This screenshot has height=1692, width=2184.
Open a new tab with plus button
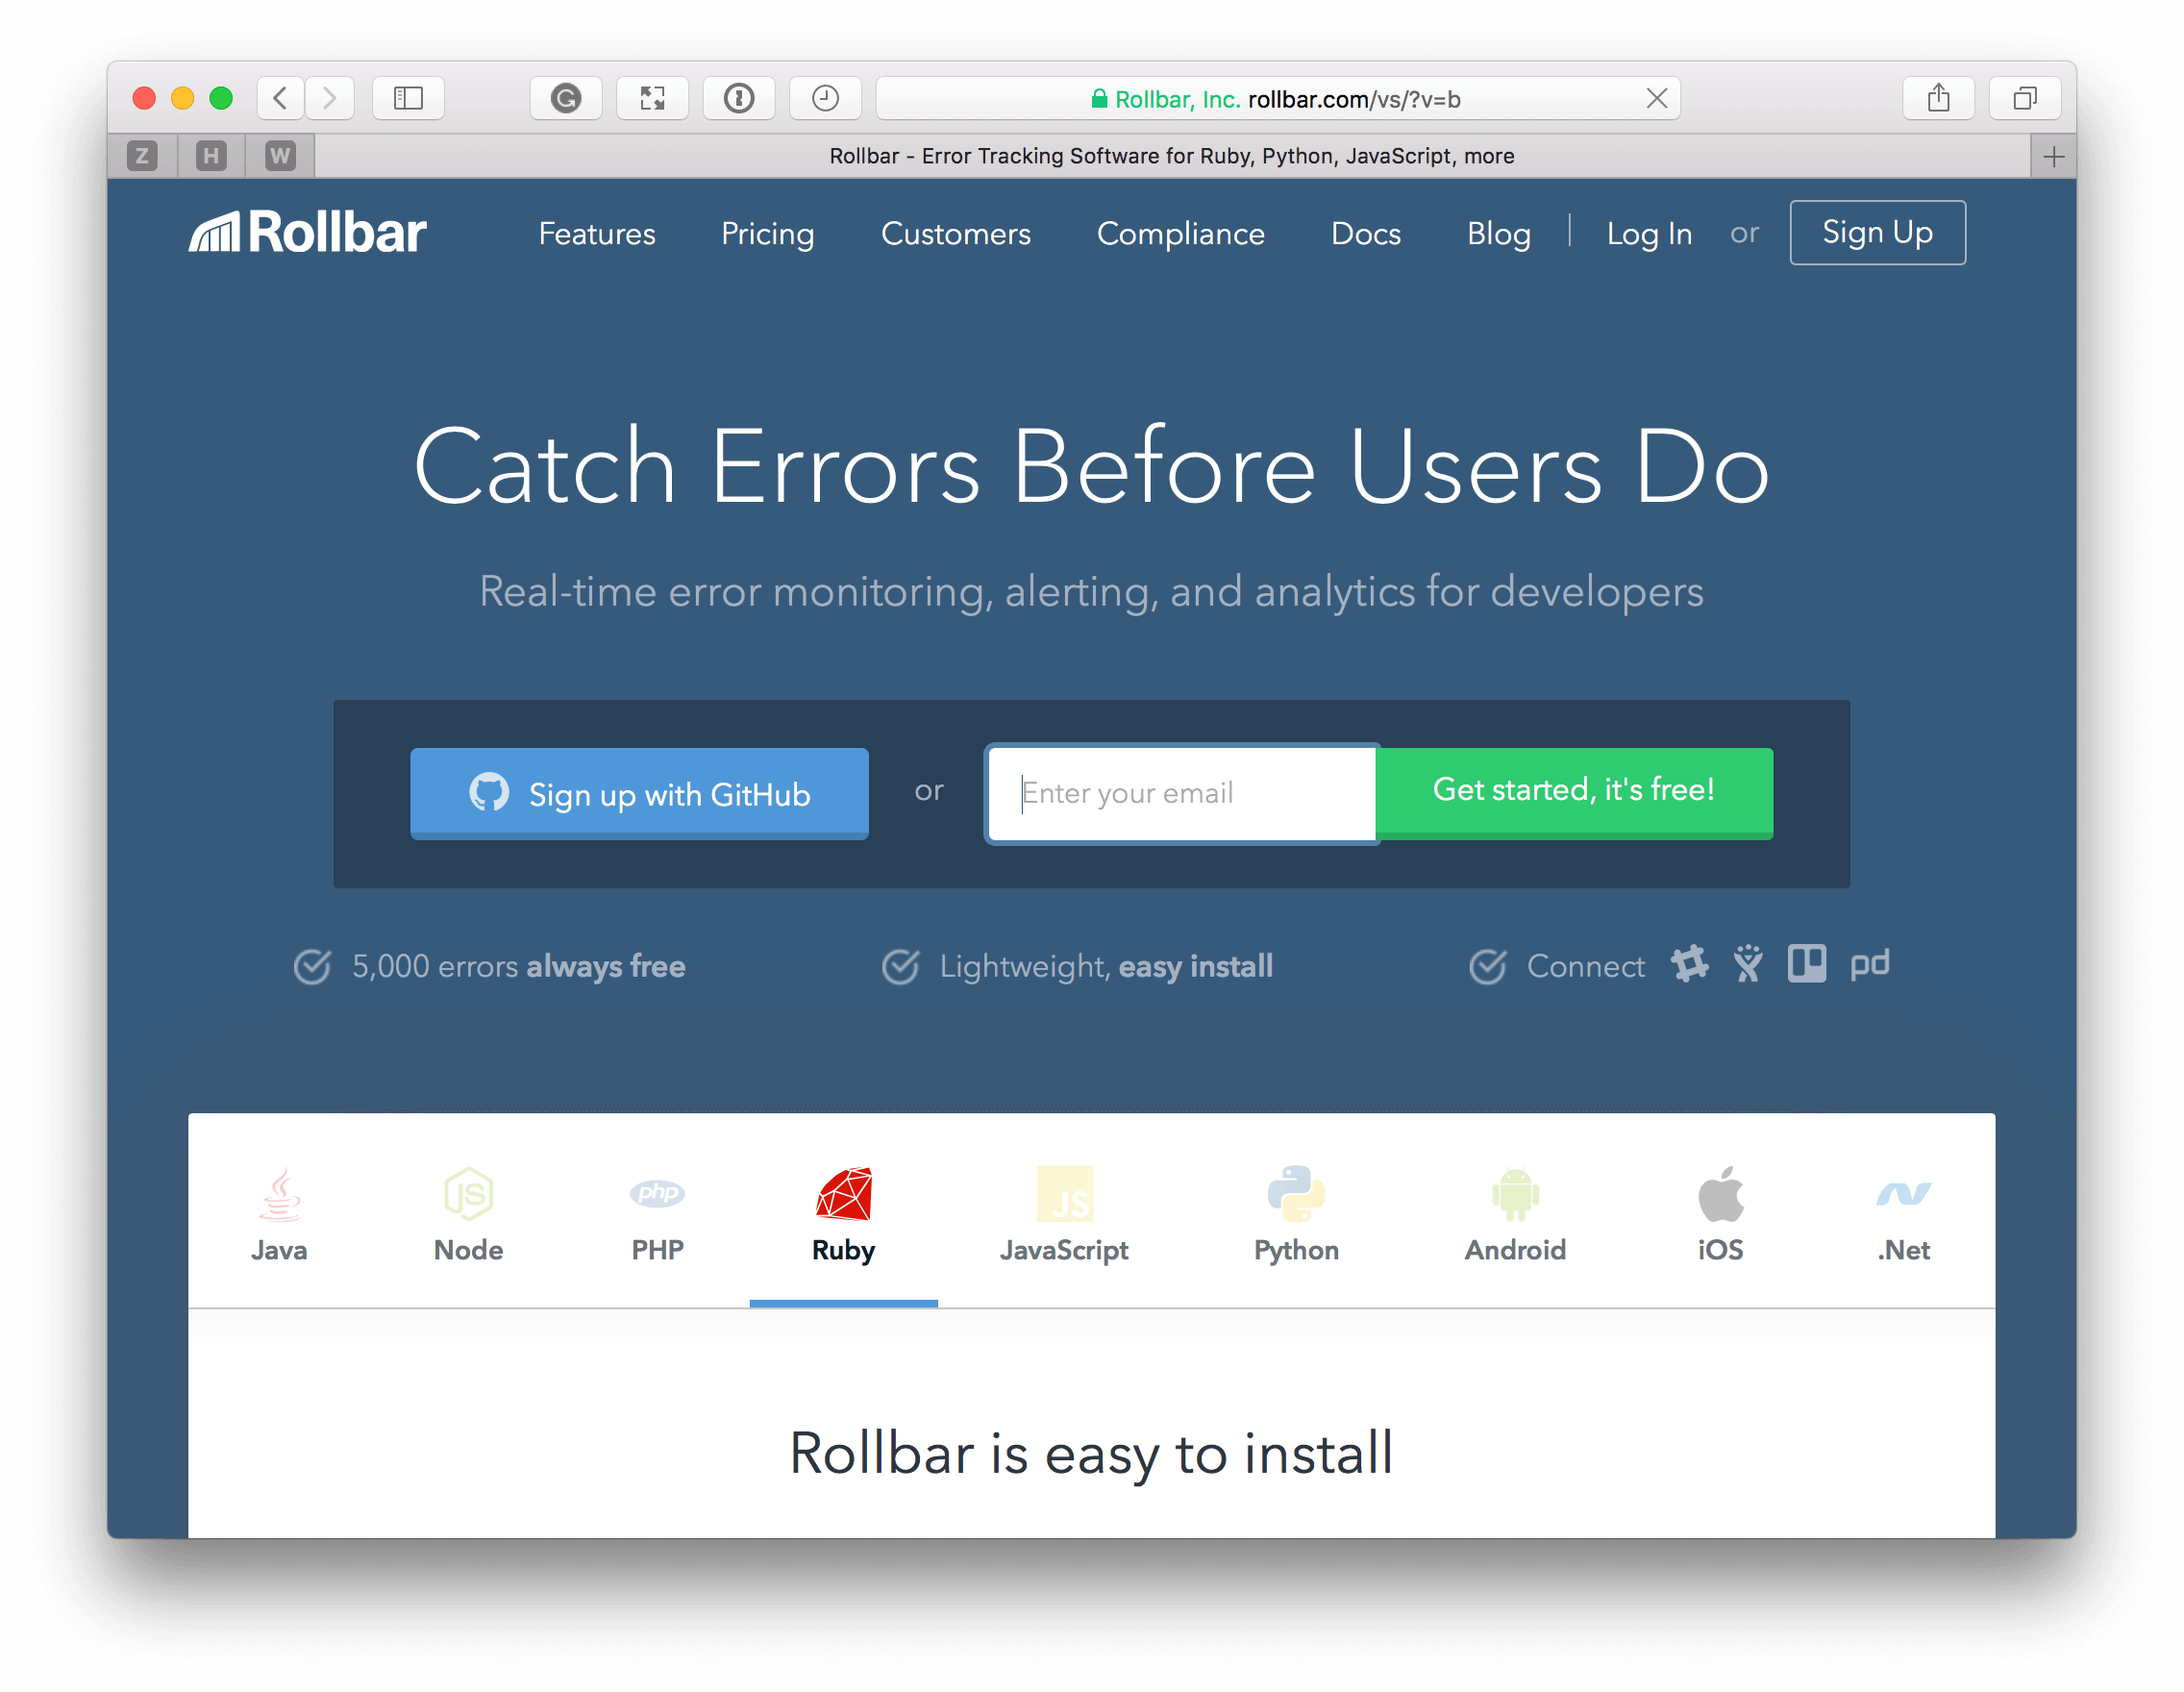[x=2054, y=156]
